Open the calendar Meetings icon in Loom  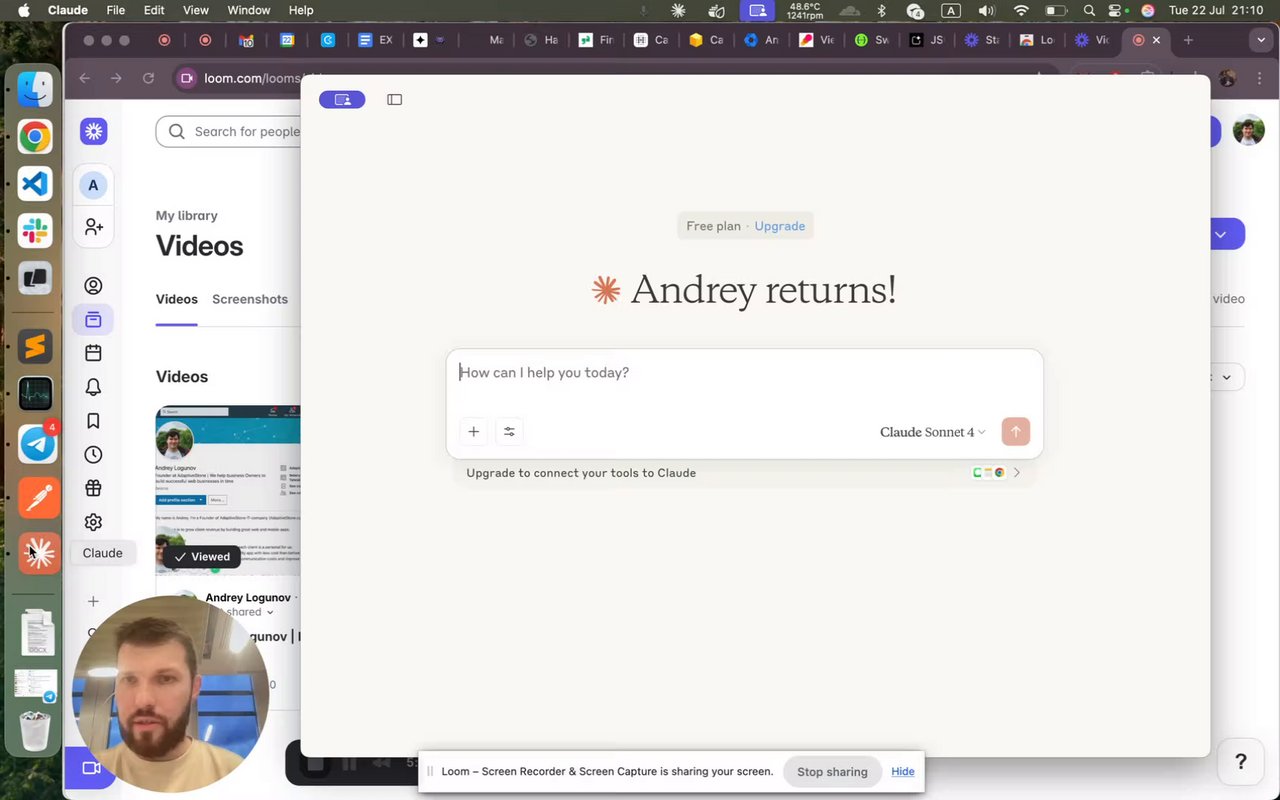93,353
